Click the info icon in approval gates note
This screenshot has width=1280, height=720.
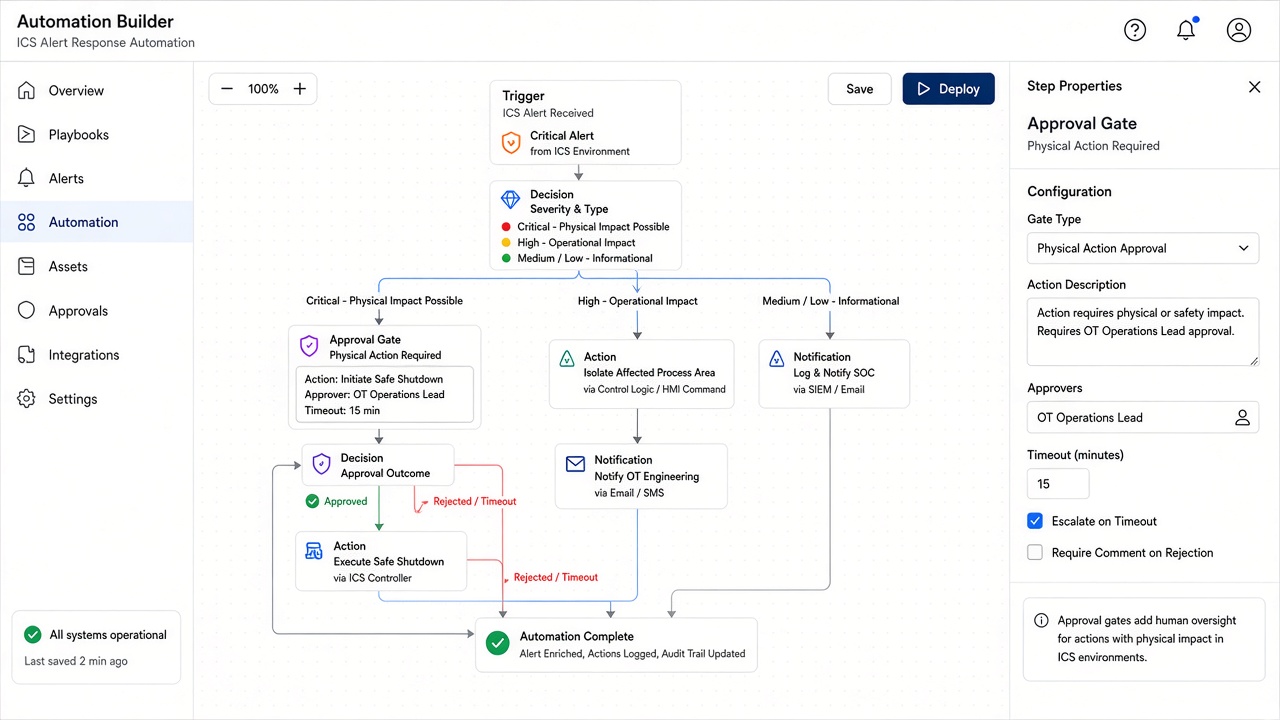[1041, 620]
